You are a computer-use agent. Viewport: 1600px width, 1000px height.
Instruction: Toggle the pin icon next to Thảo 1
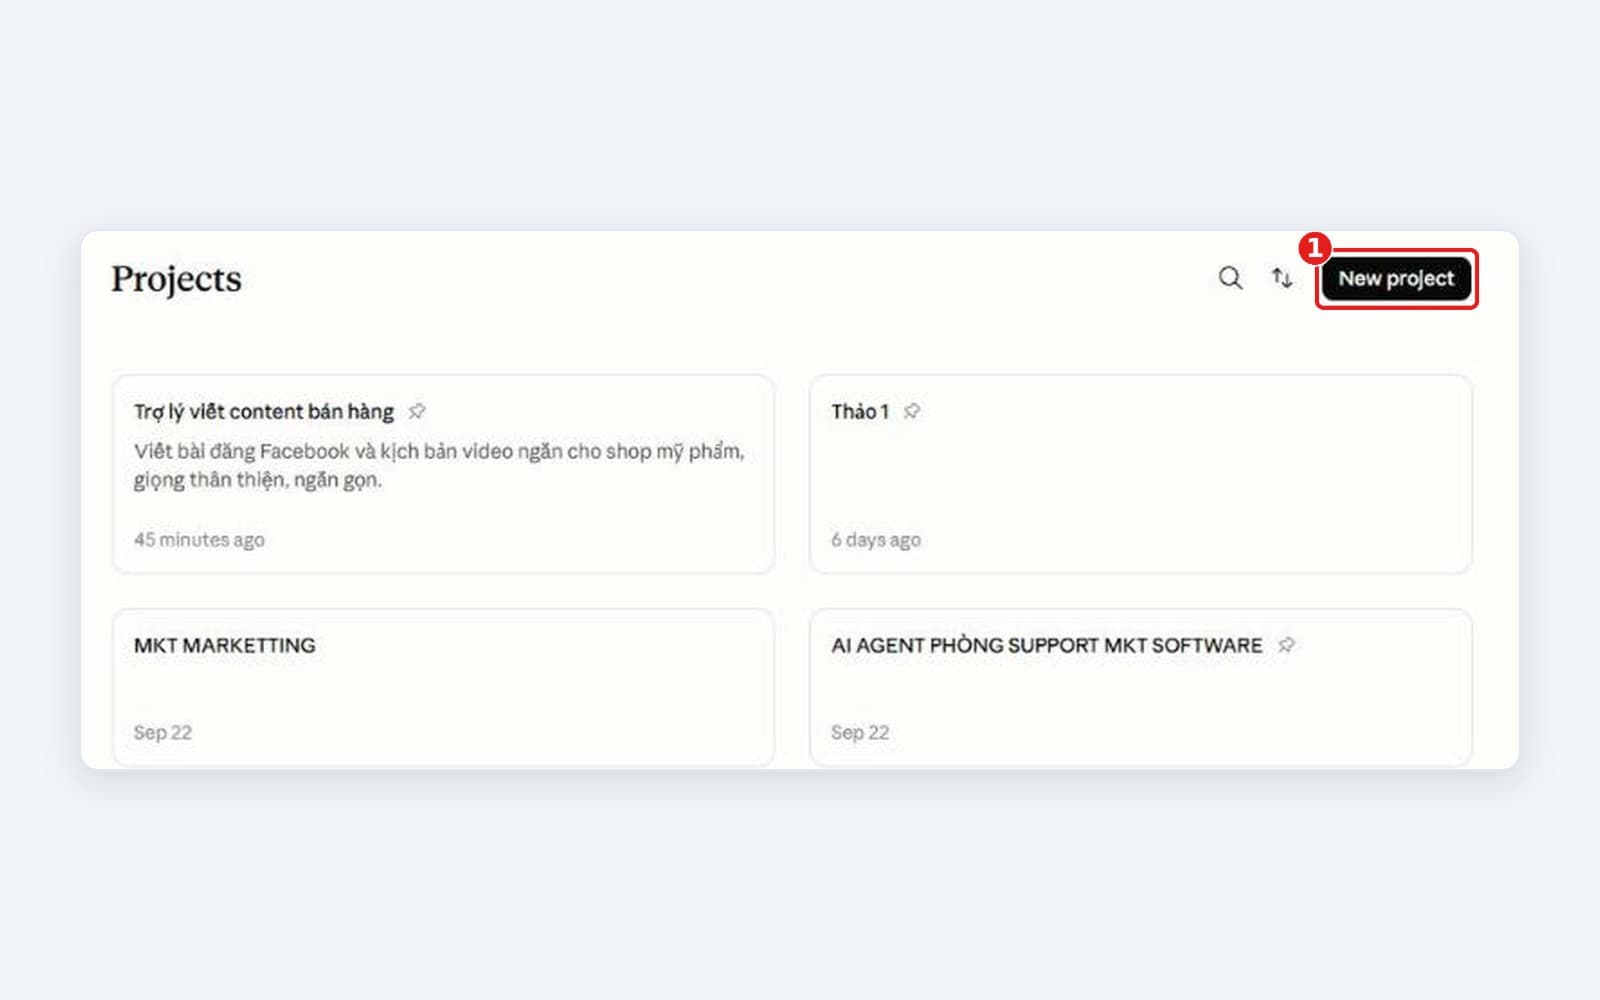point(912,411)
